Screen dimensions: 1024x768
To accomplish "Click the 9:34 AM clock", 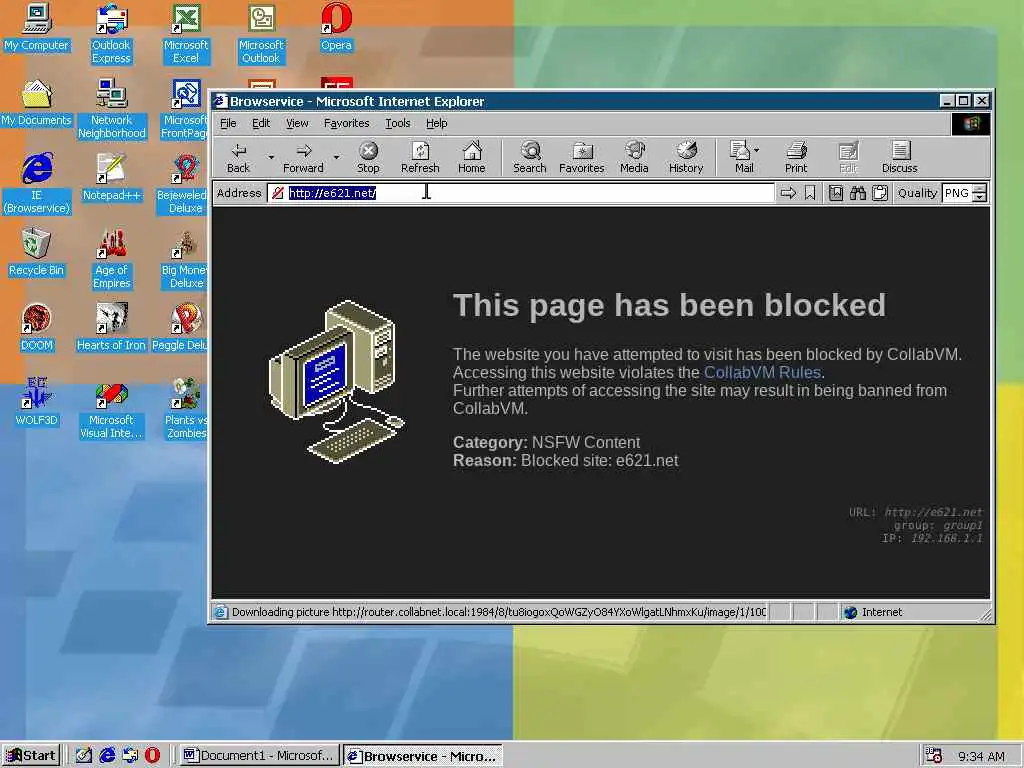I will pos(982,756).
